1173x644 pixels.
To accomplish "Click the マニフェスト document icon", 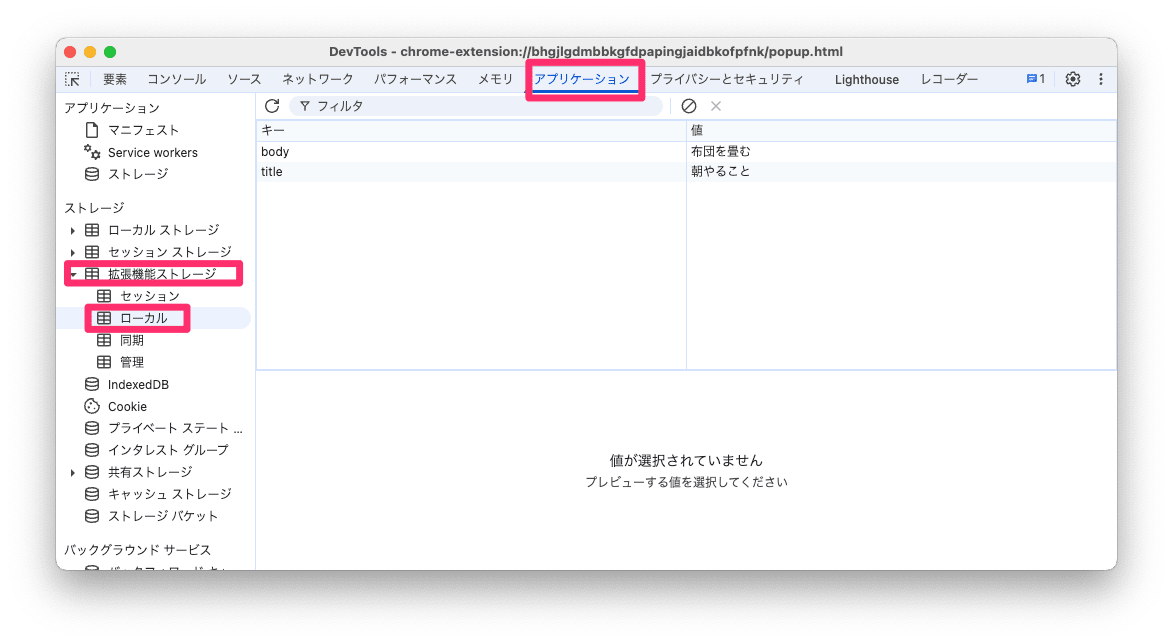I will [92, 130].
